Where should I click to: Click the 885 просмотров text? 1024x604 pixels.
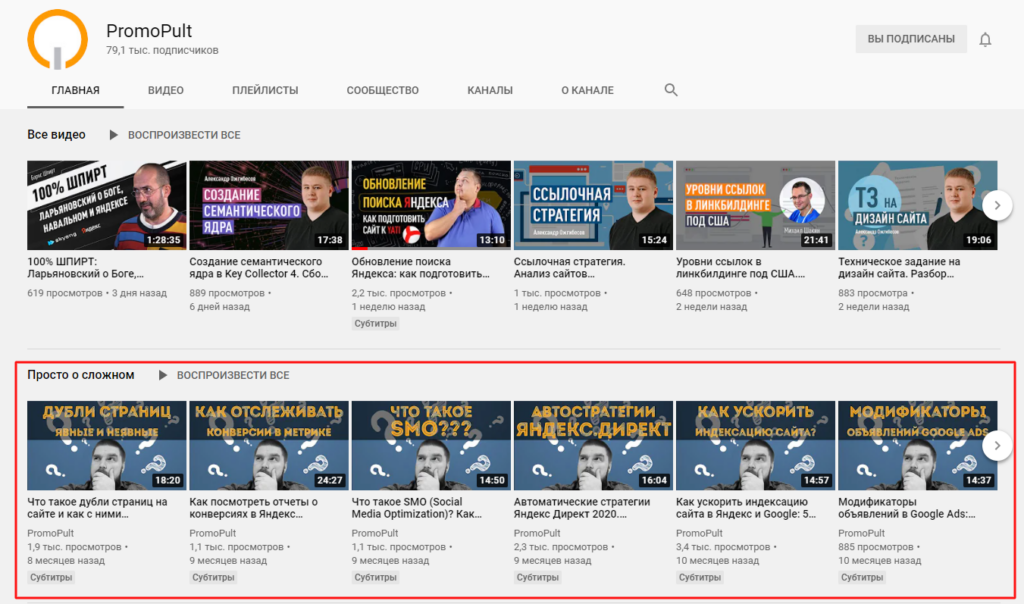coord(876,547)
